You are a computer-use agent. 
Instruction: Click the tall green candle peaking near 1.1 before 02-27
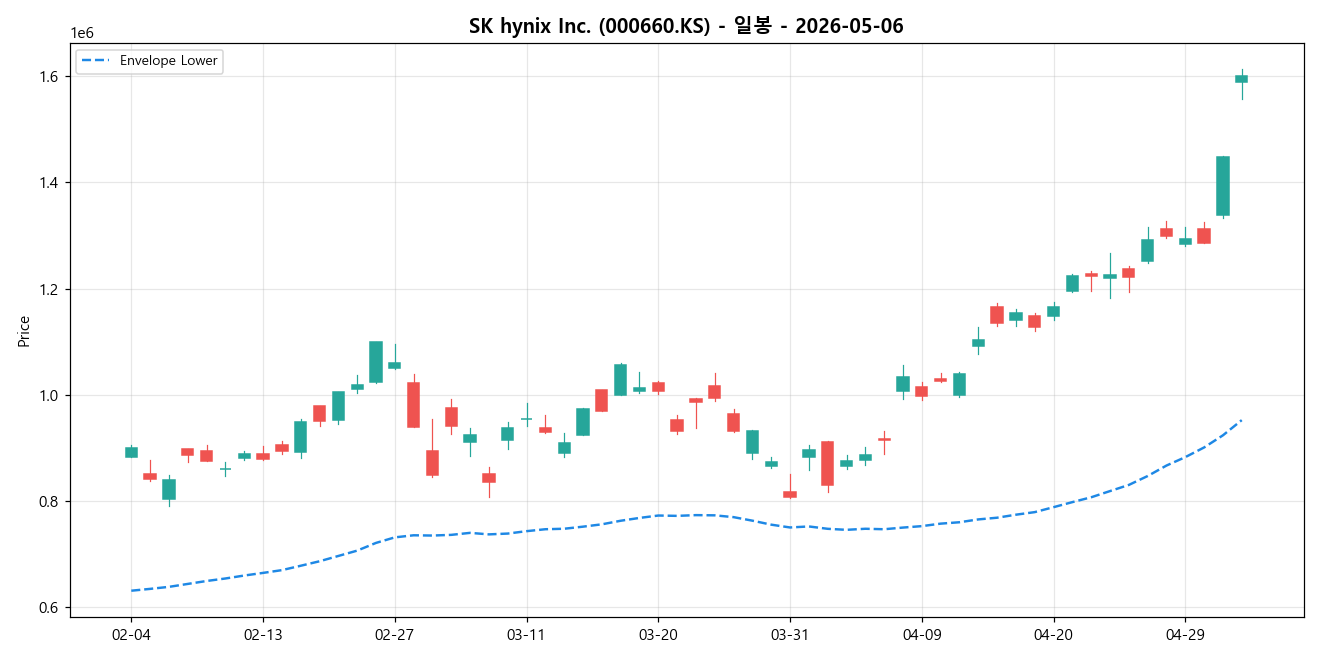pyautogui.click(x=376, y=362)
